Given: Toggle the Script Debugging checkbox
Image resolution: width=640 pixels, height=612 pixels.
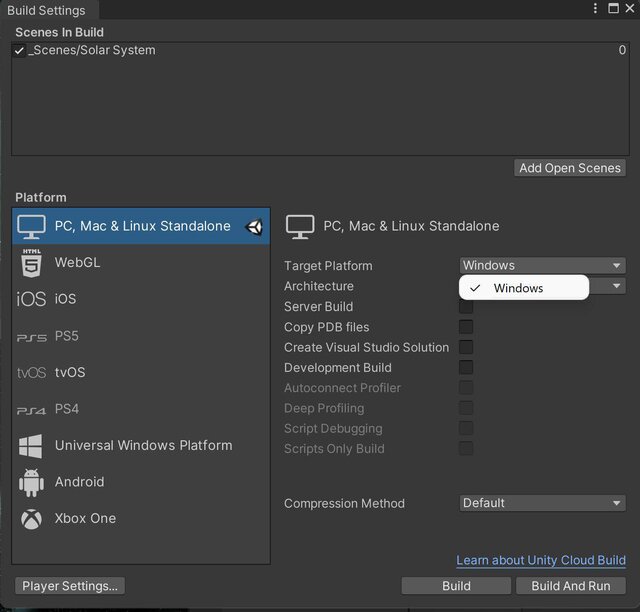Looking at the screenshot, I should (466, 428).
